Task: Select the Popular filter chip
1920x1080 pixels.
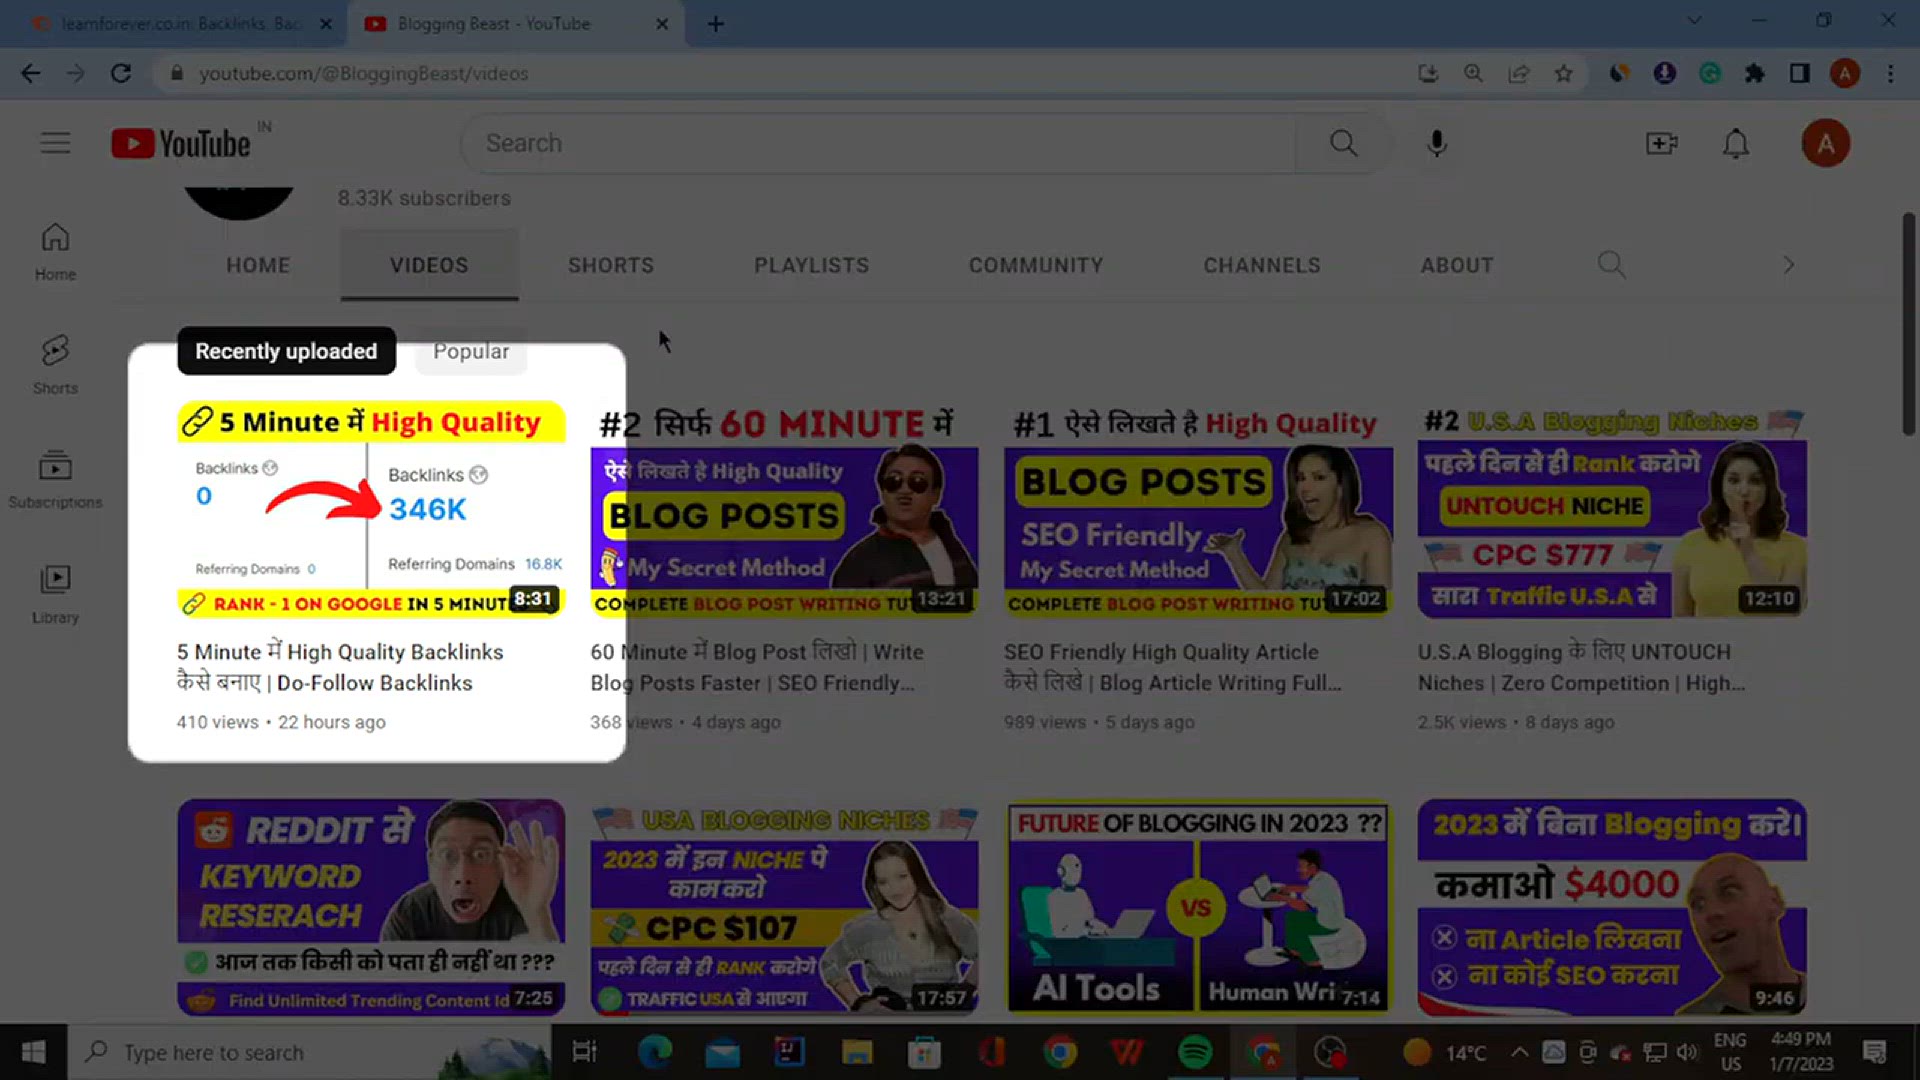Action: (471, 351)
